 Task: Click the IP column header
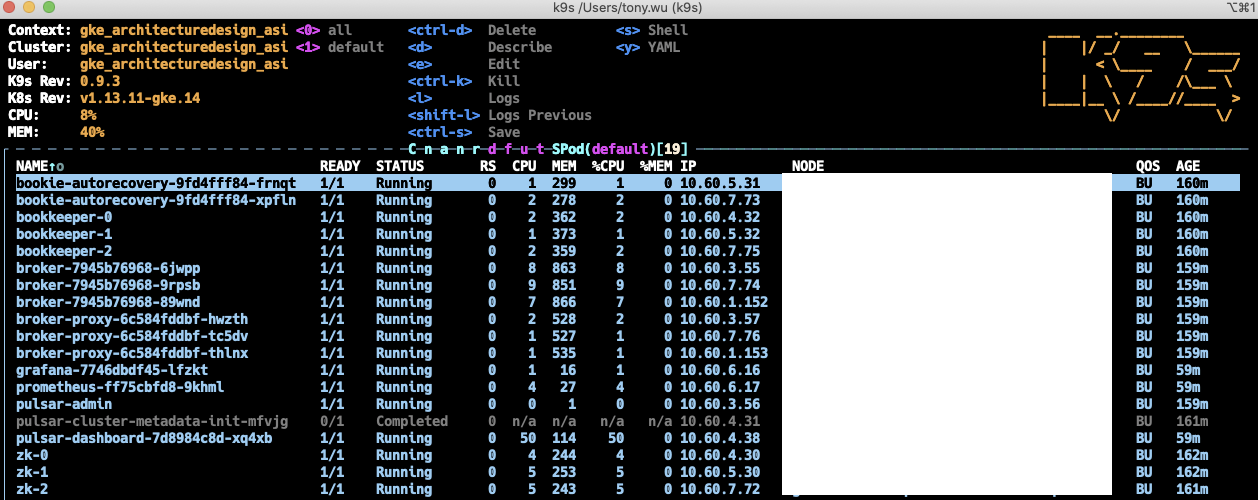point(688,166)
